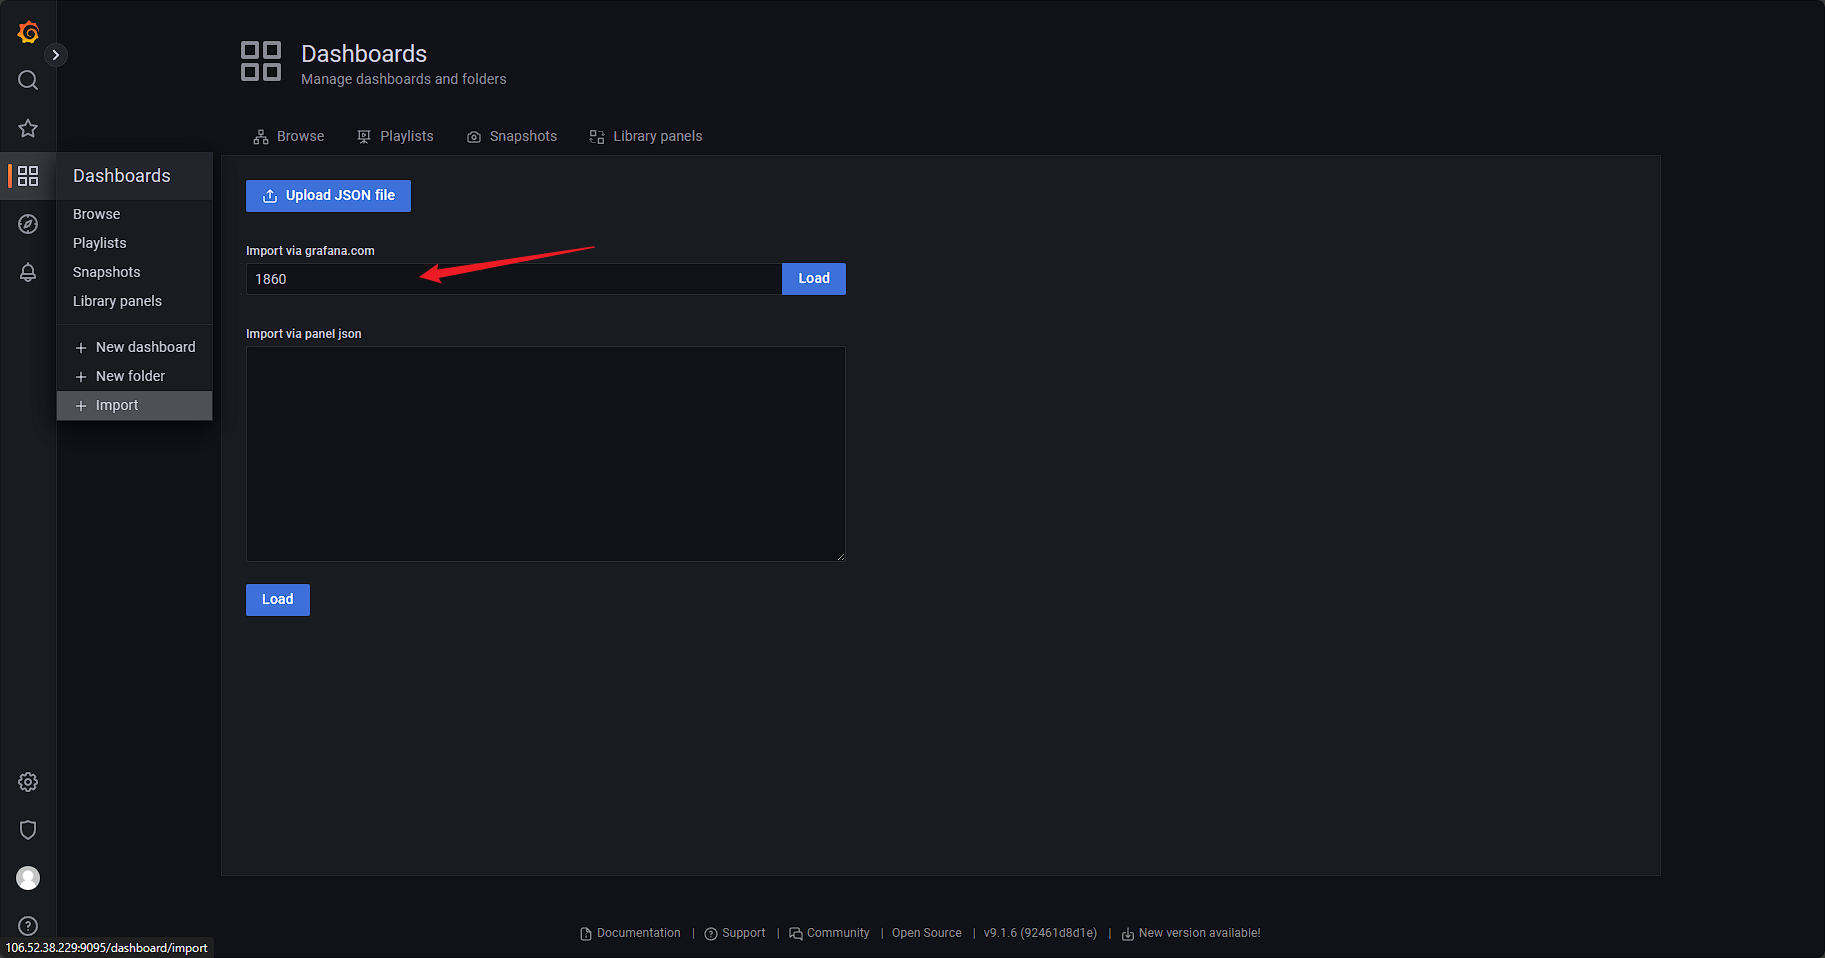Image resolution: width=1825 pixels, height=958 pixels.
Task: Open the Alerting bell icon
Action: 28,272
